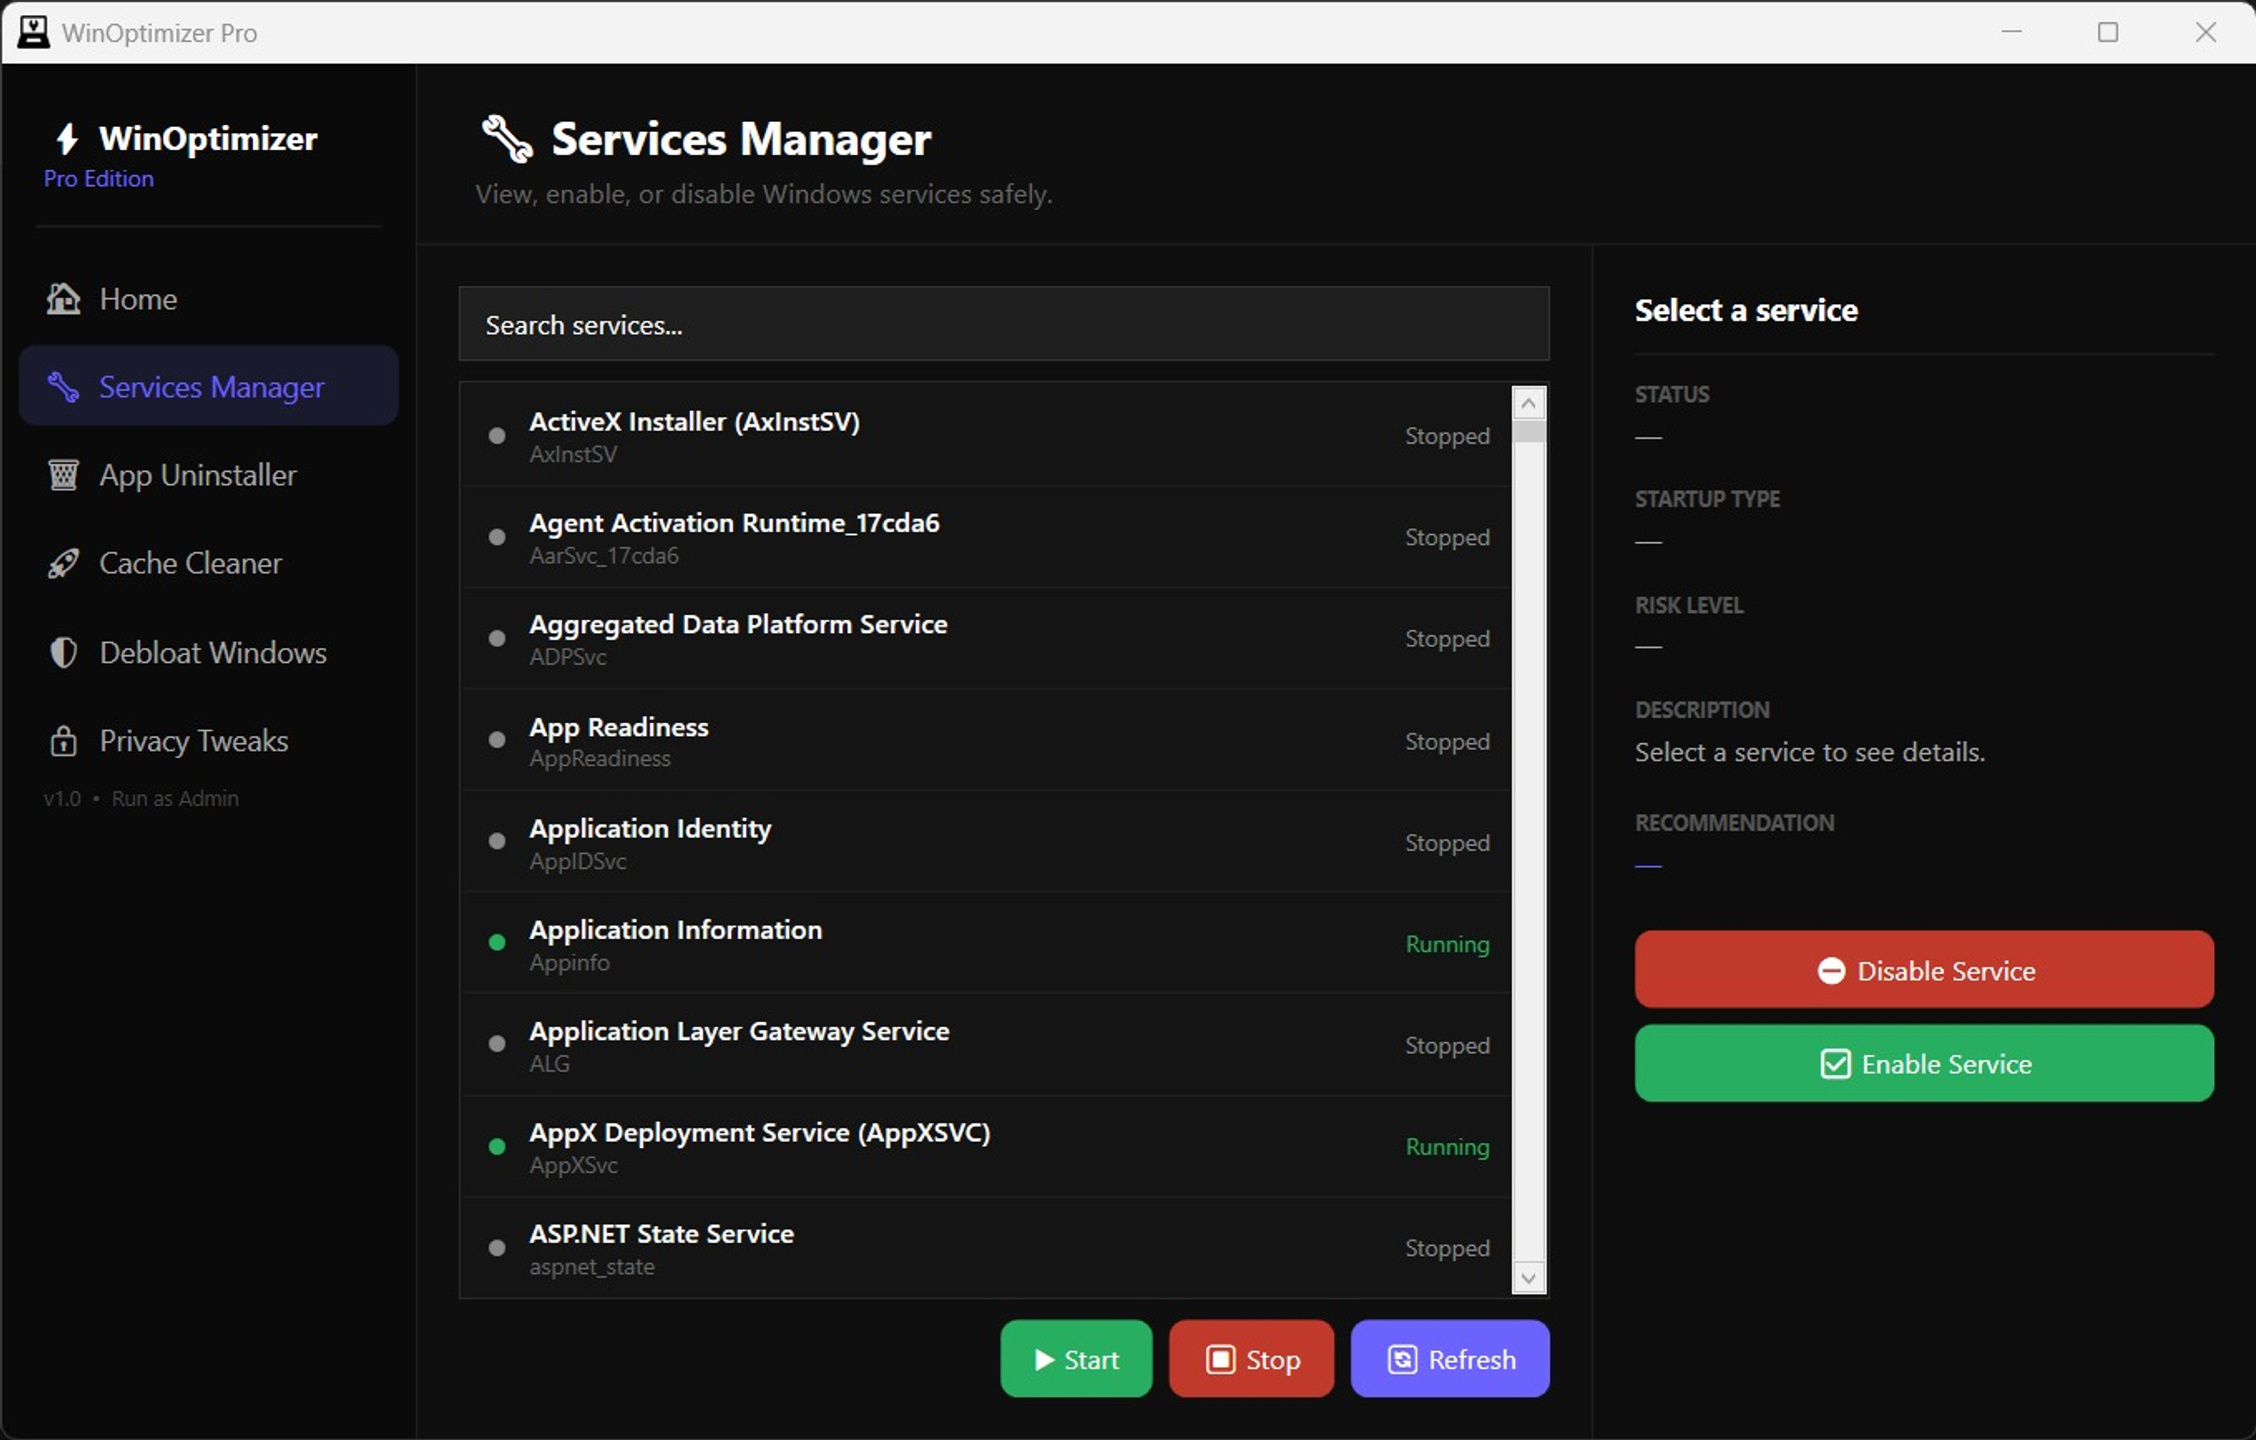
Task: Click the services list scrollbar up arrow
Action: pos(1528,404)
